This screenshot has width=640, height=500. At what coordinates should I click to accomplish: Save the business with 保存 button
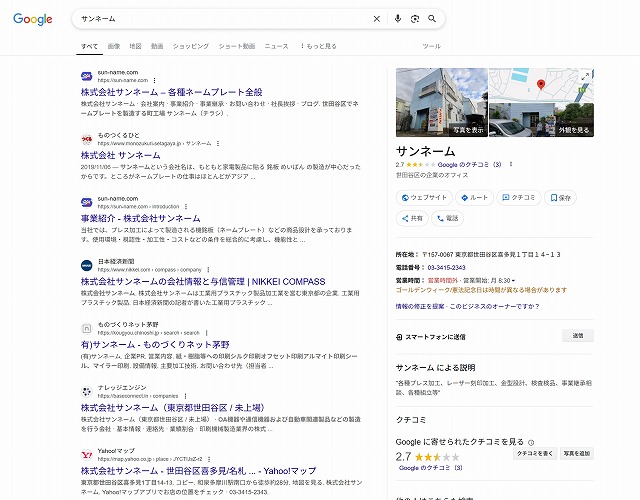[560, 198]
